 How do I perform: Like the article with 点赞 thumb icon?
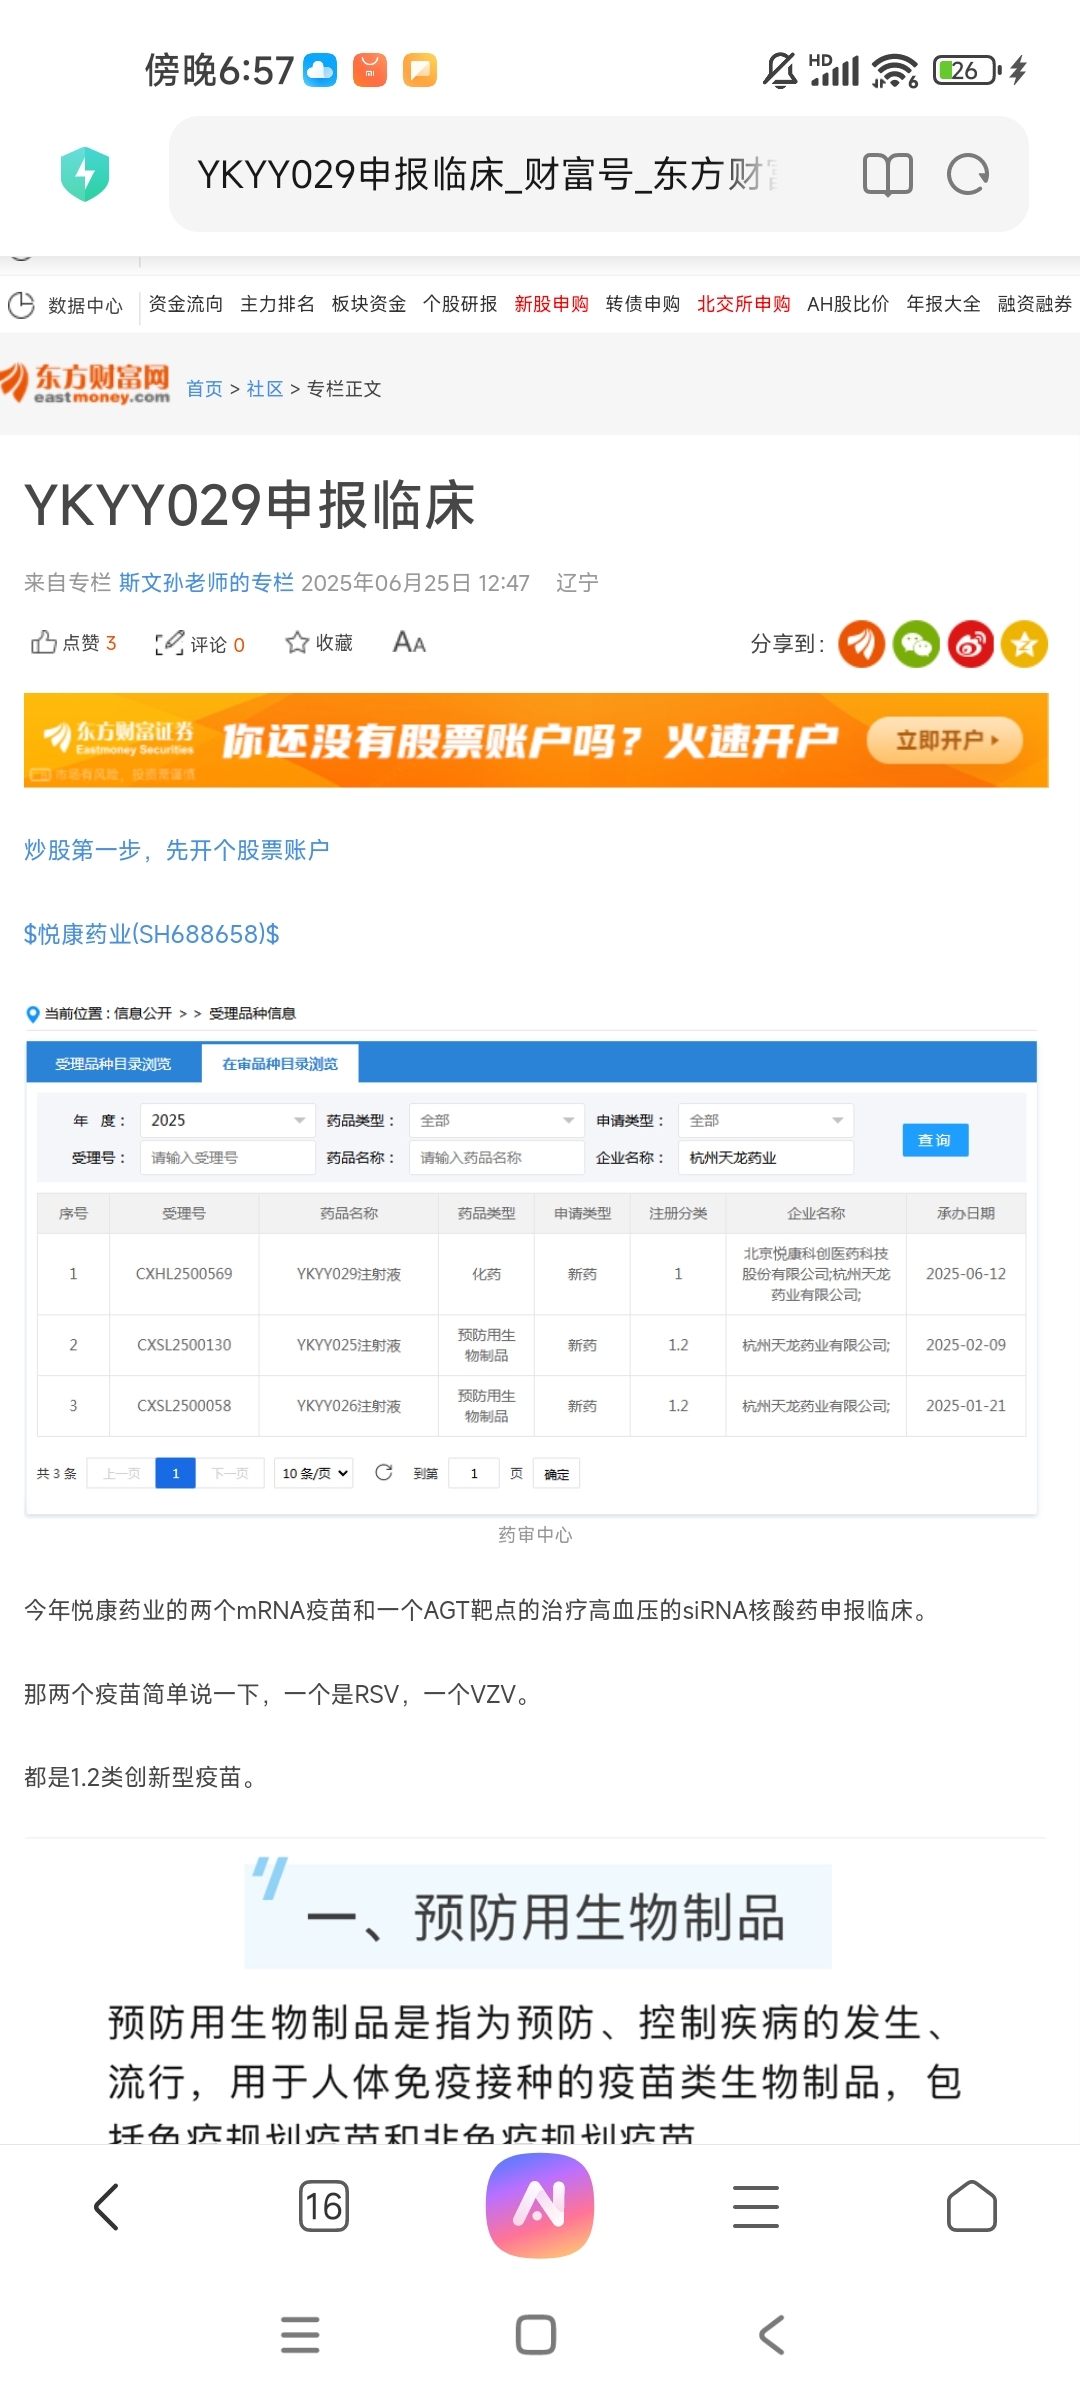tap(44, 642)
